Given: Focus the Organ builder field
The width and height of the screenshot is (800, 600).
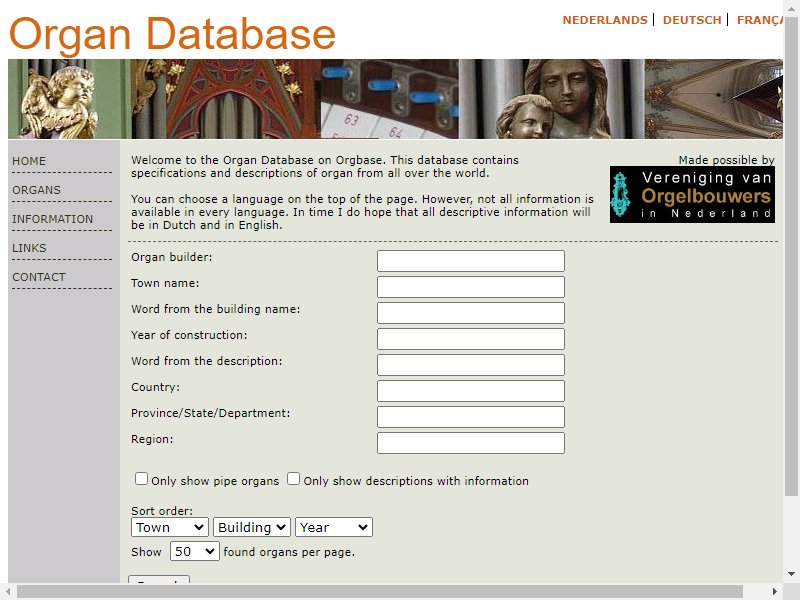Looking at the screenshot, I should click(470, 261).
